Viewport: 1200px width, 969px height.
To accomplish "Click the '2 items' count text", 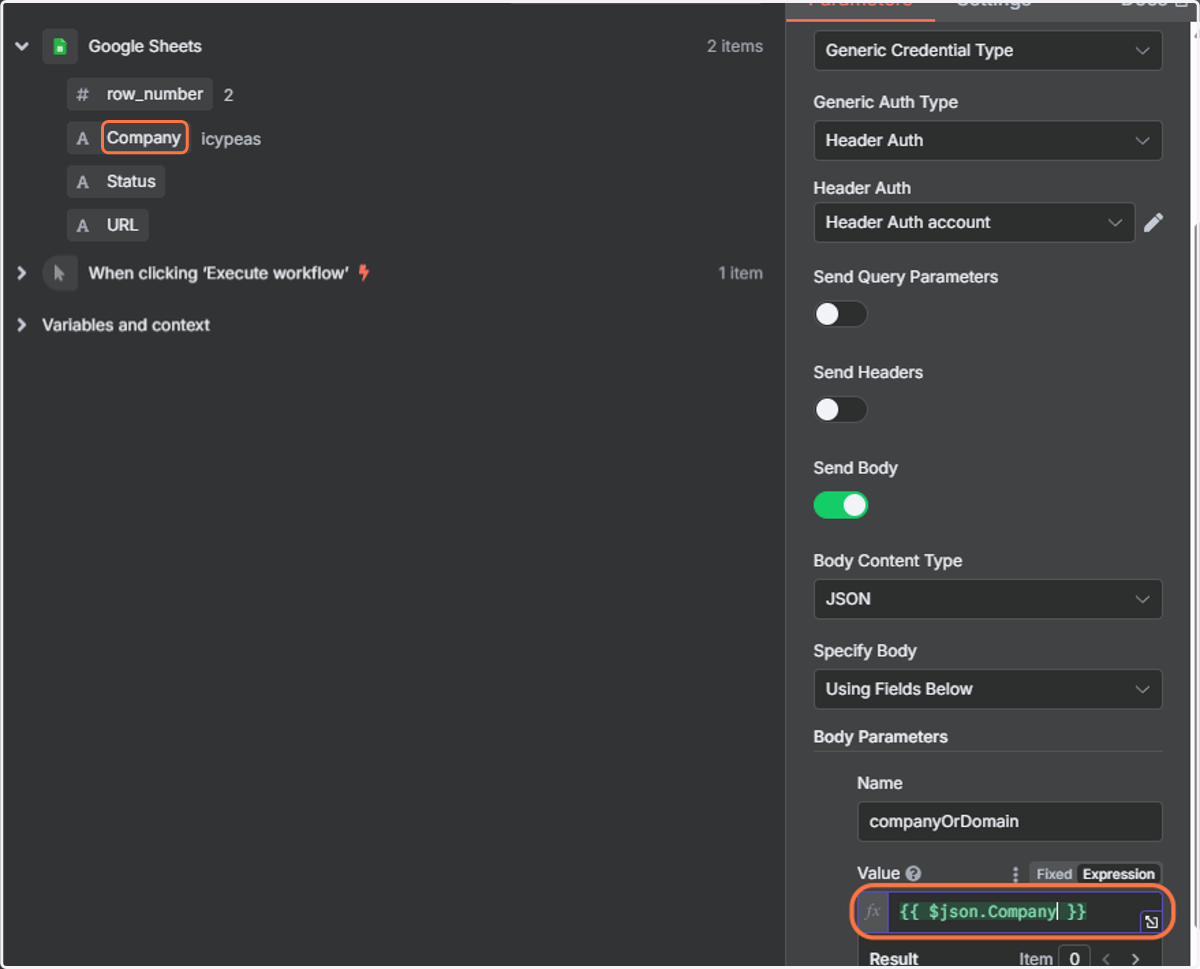I will (735, 46).
